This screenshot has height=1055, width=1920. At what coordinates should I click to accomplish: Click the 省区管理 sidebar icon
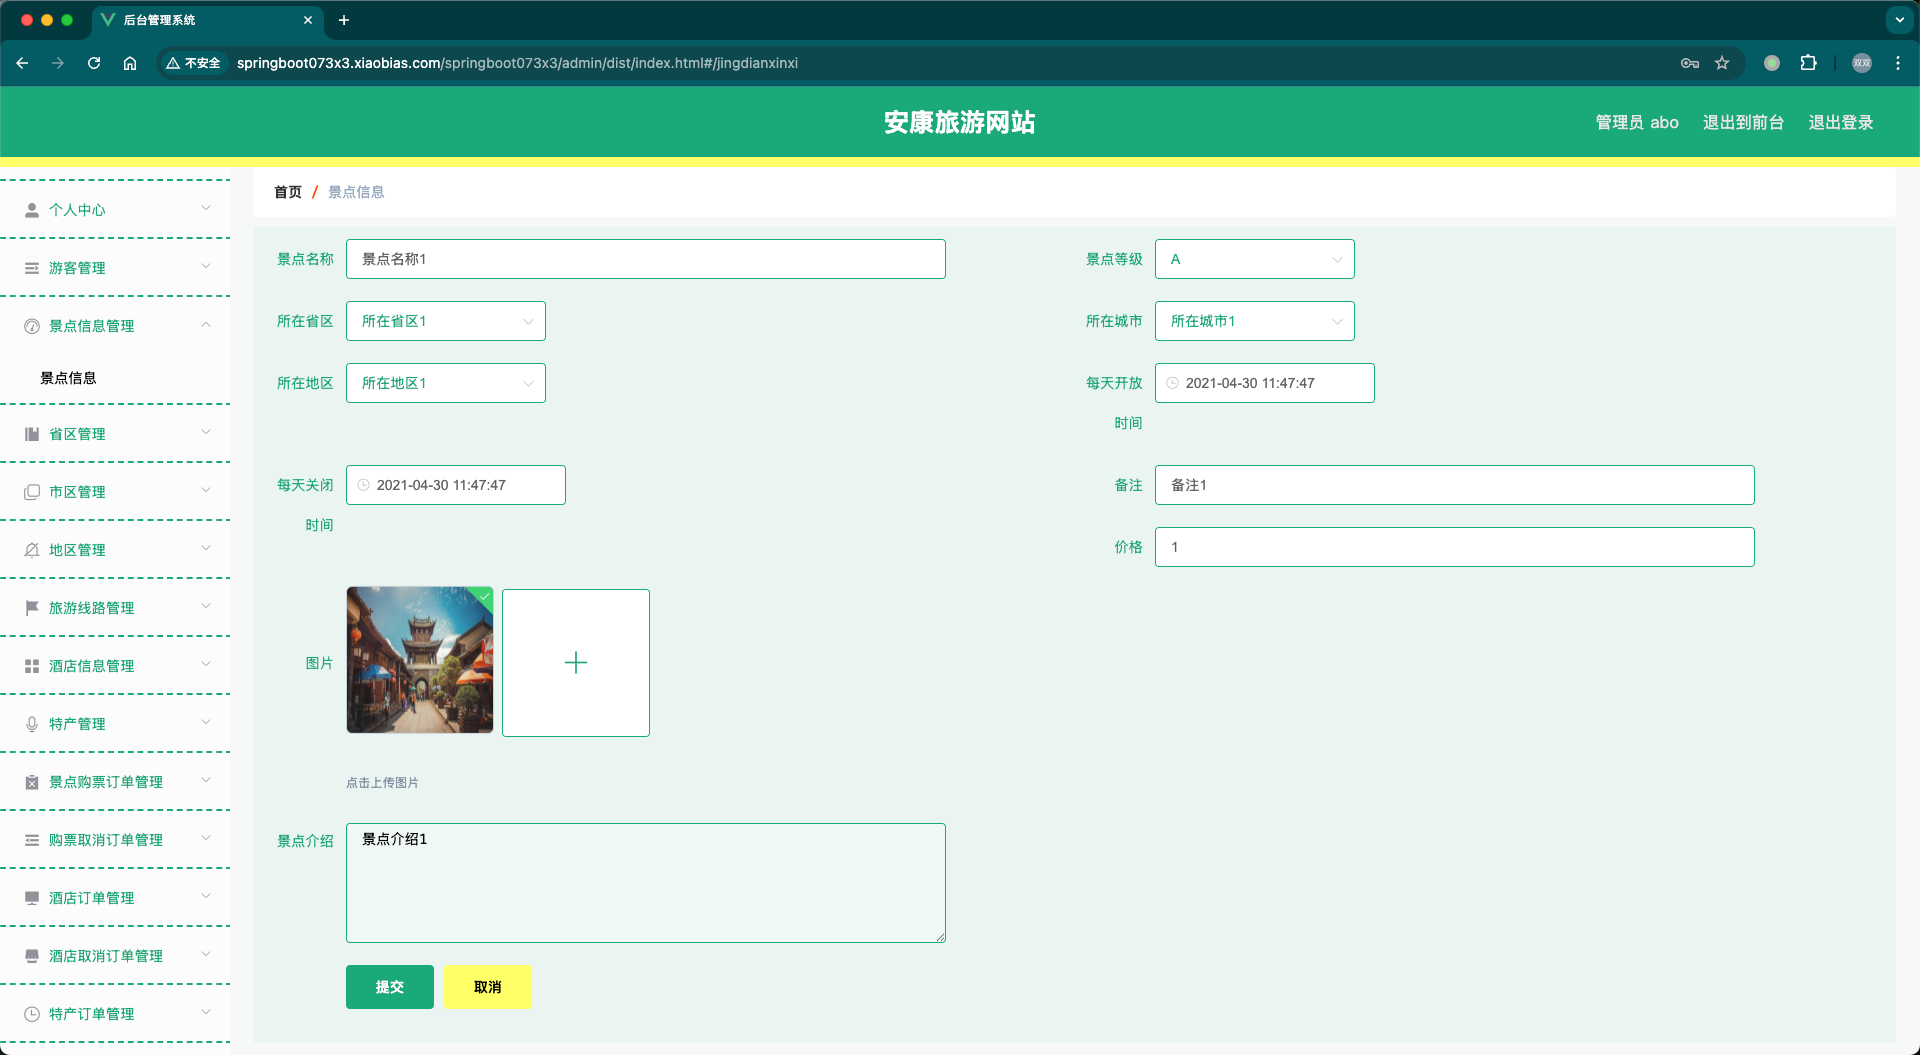tap(32, 434)
